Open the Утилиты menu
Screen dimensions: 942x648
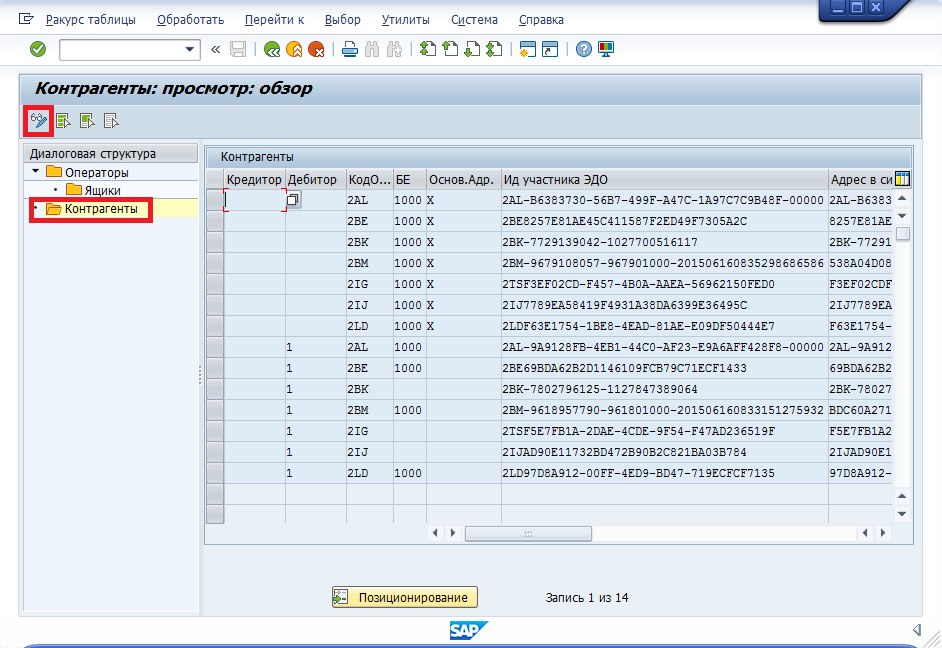click(405, 20)
